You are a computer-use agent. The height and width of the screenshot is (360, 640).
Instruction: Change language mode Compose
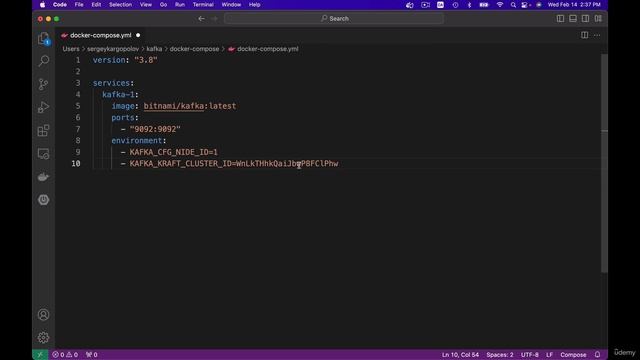[573, 355]
